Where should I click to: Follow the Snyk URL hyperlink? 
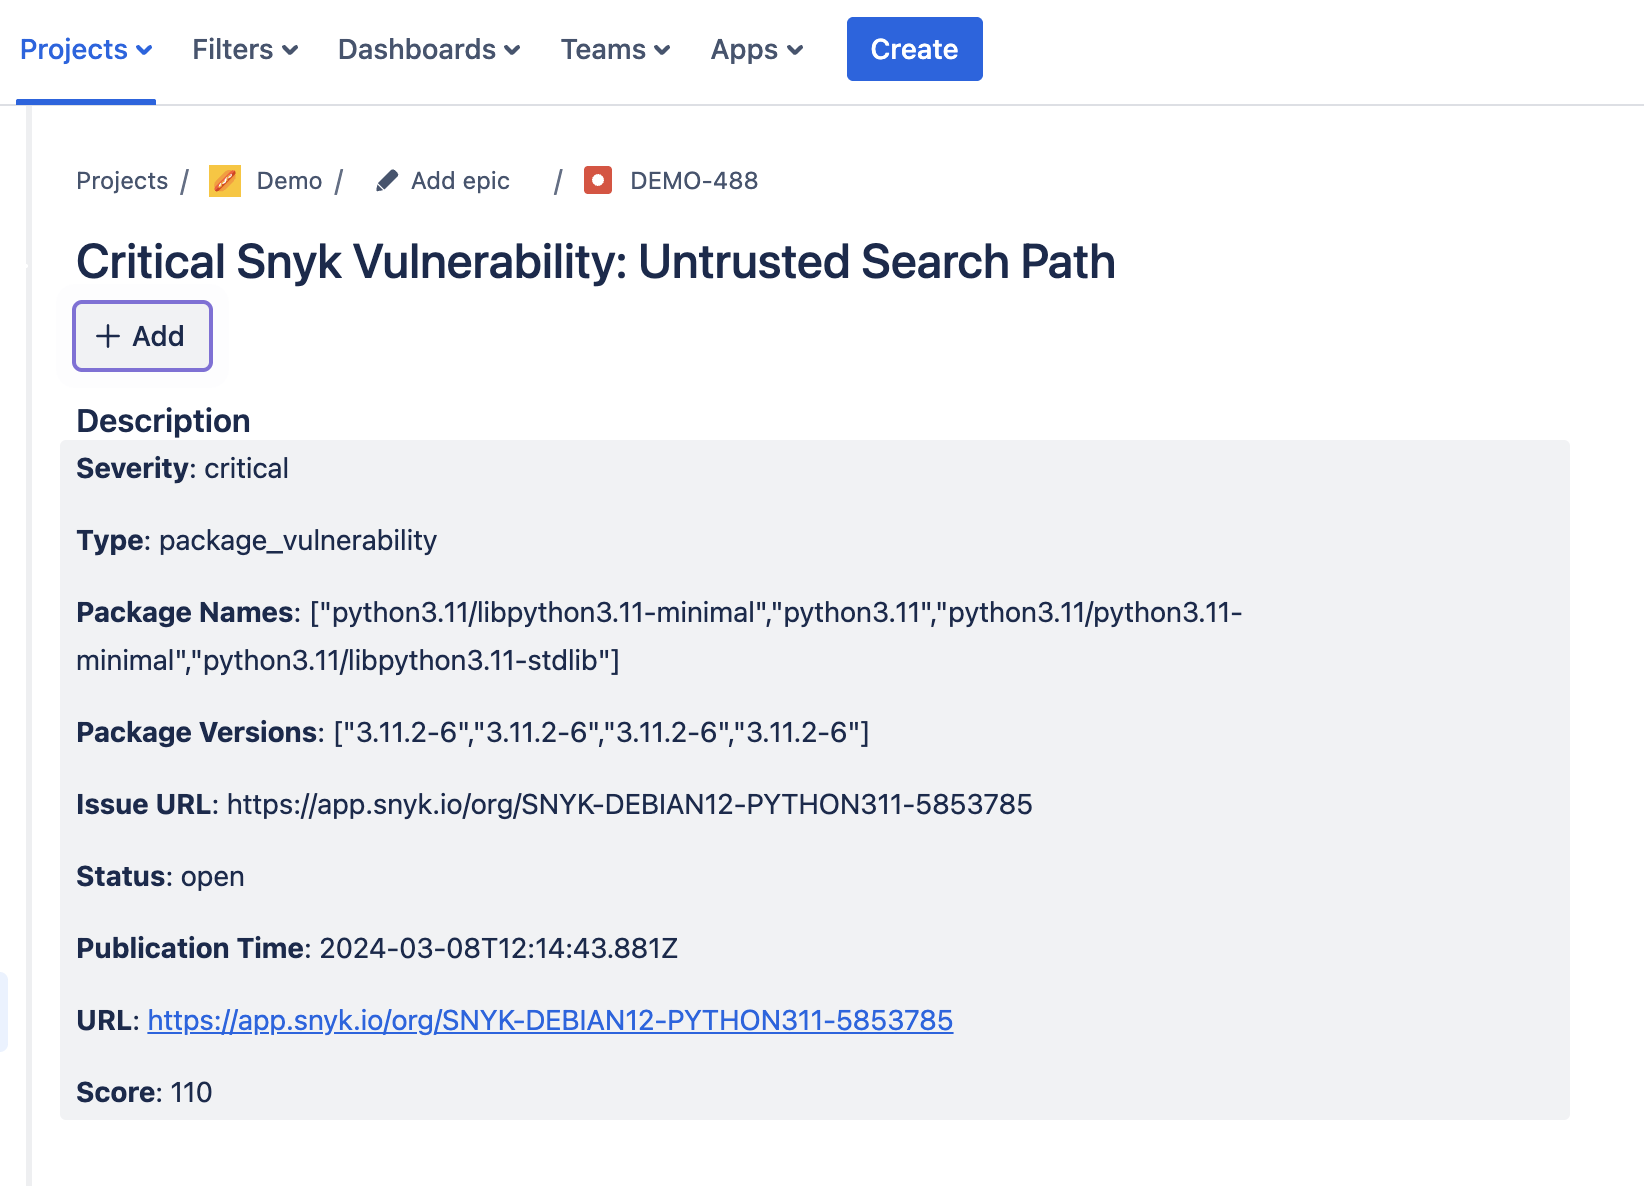pos(550,1020)
